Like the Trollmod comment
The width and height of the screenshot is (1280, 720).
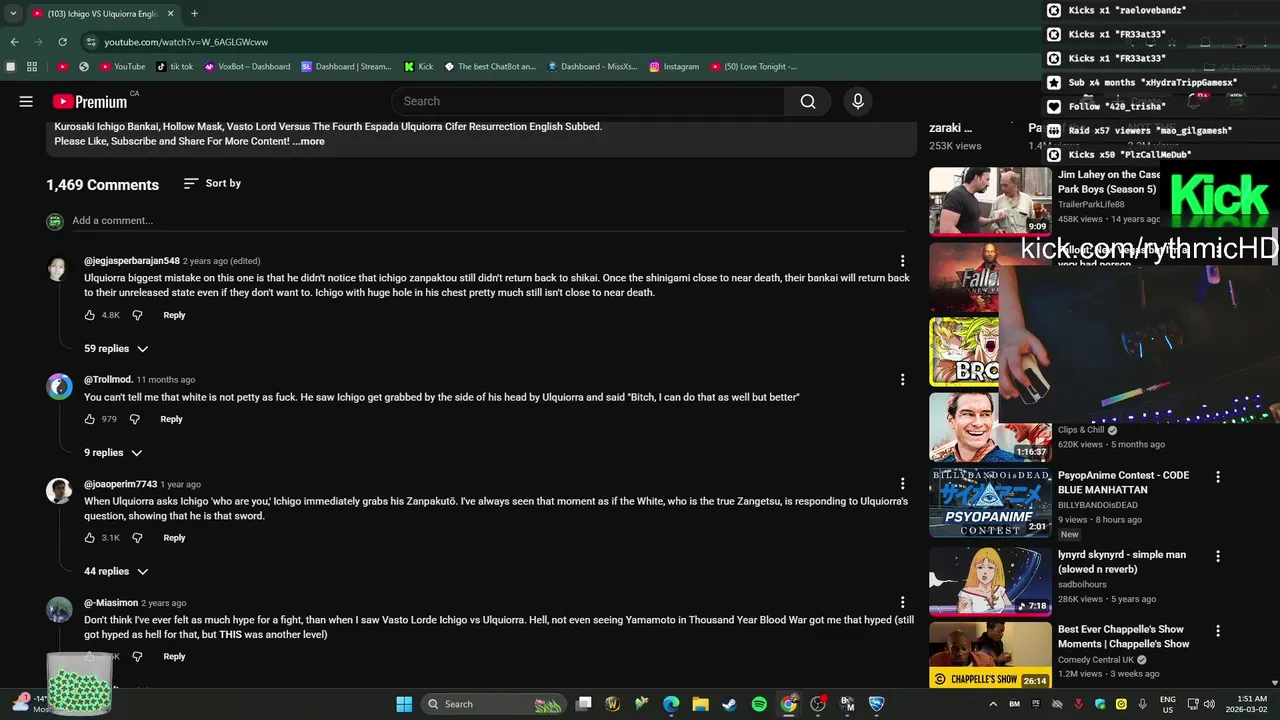[x=90, y=419]
